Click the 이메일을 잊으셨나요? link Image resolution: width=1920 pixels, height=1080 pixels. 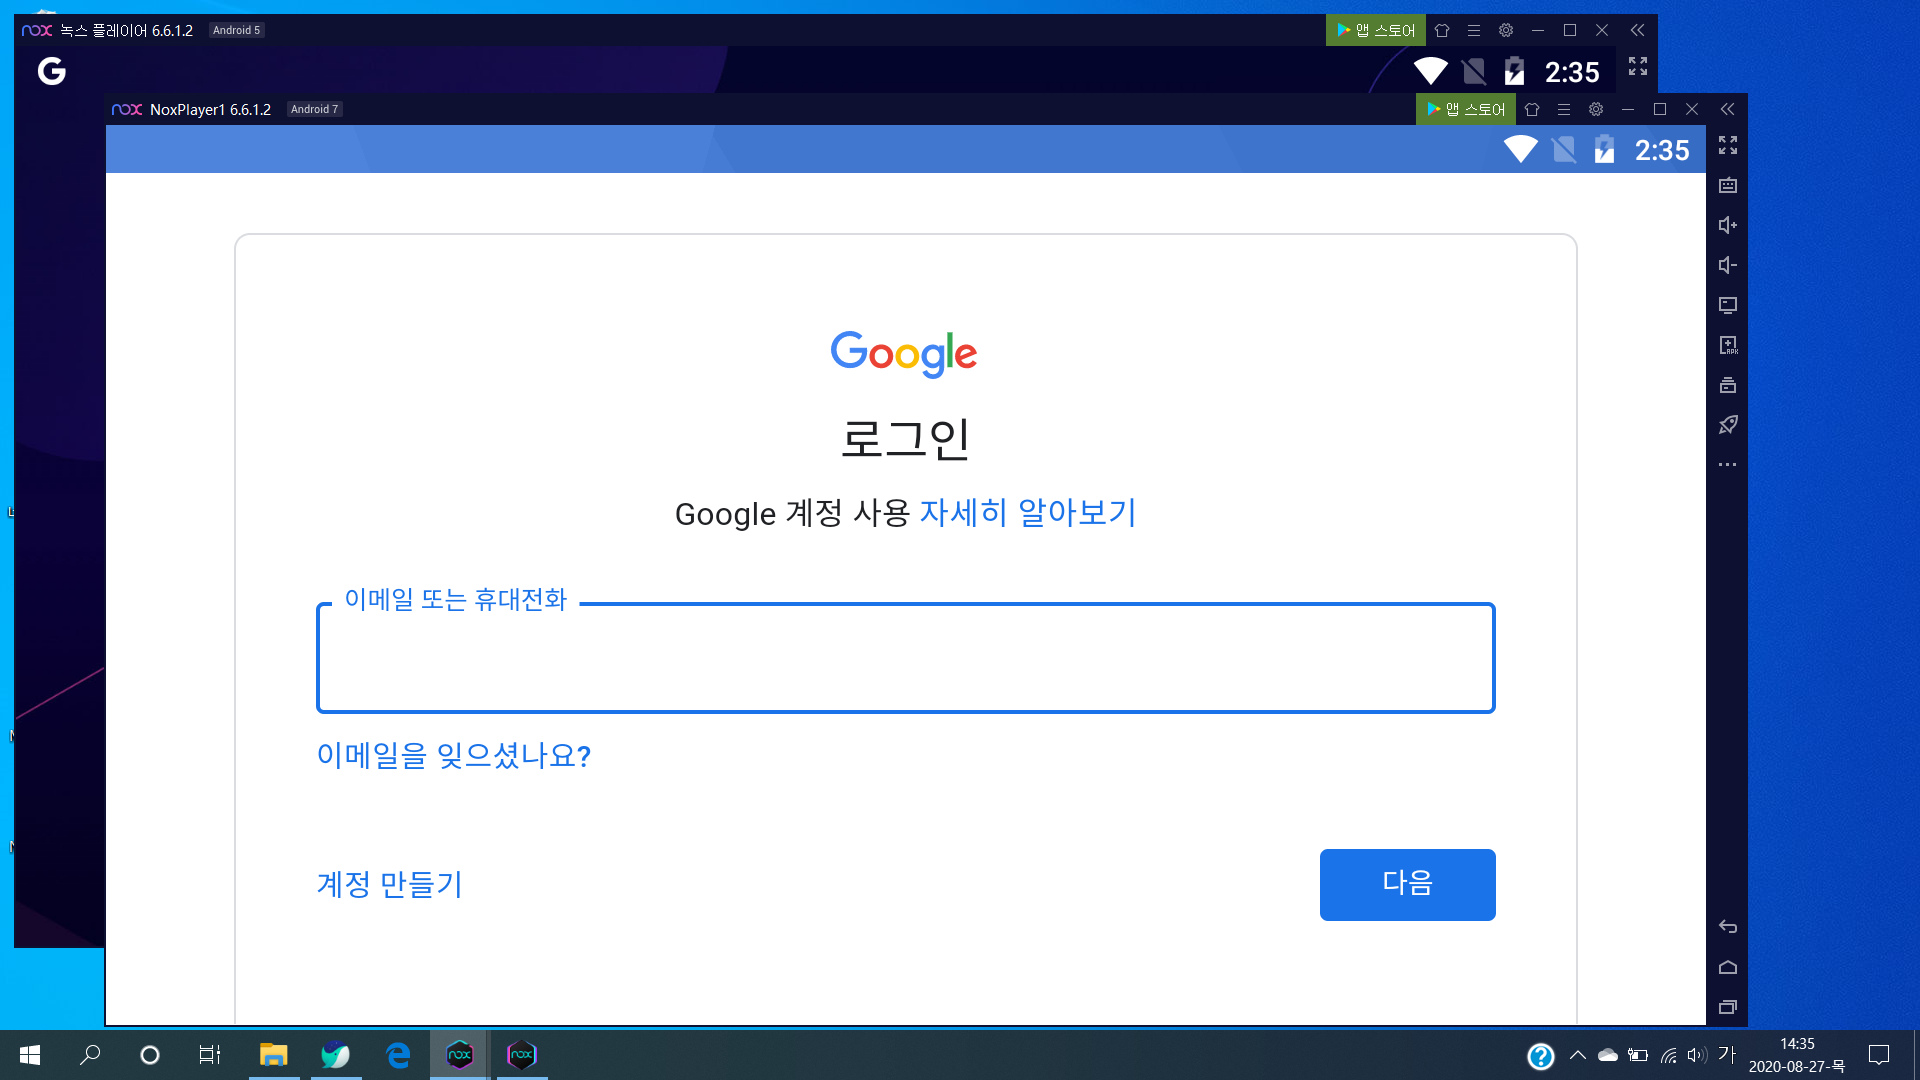click(x=453, y=755)
